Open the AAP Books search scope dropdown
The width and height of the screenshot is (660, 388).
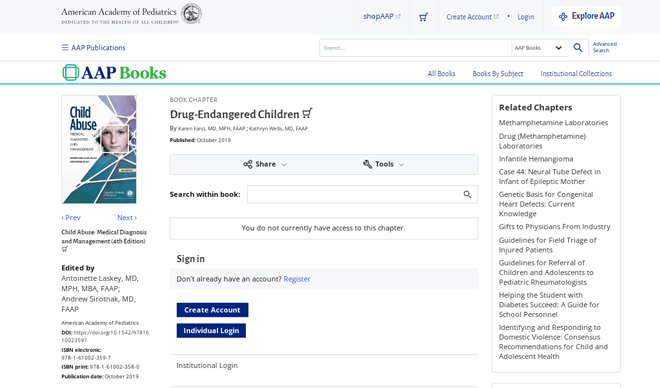(538, 48)
